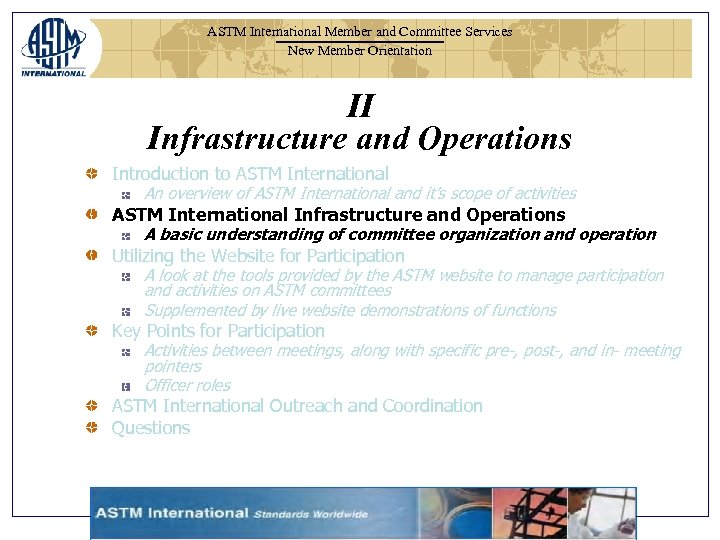Click the "Infrastructure and Operations" slide title
720x540 pixels.
click(360, 138)
